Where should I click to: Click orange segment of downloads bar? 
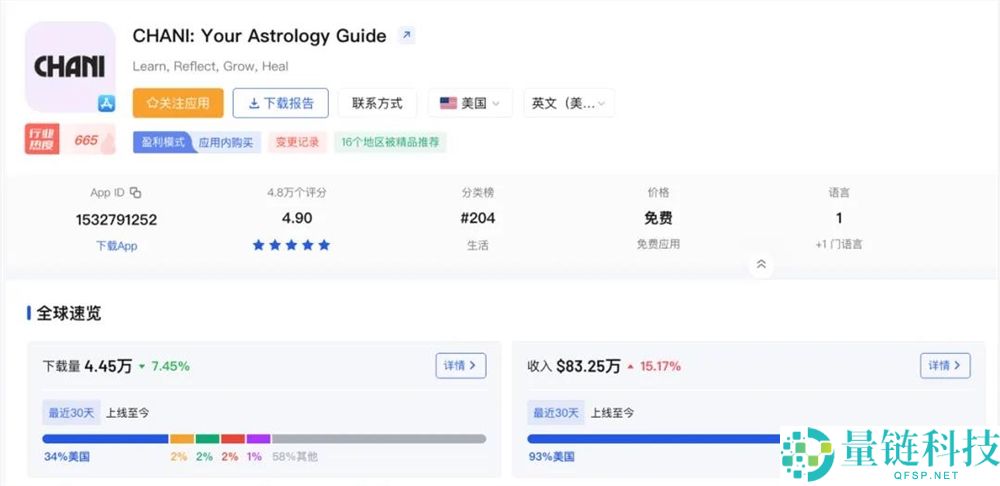(182, 439)
